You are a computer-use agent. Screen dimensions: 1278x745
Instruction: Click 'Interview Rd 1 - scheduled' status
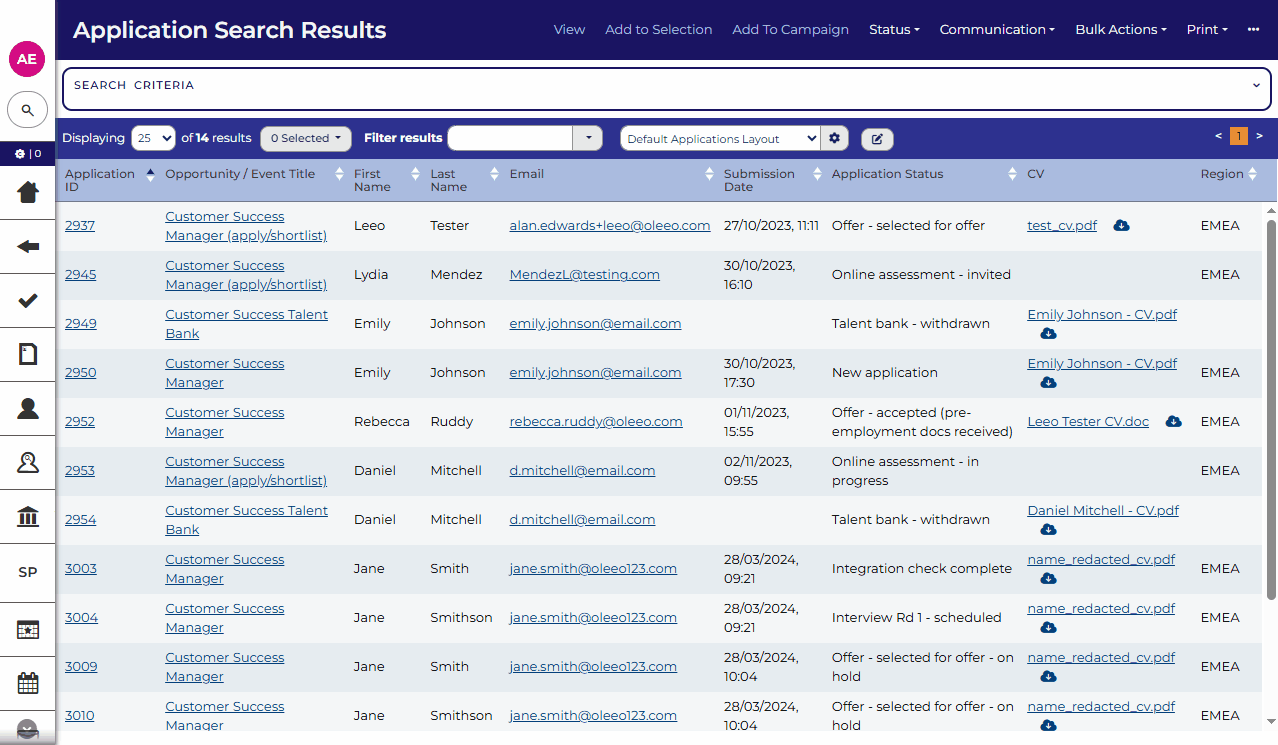(x=916, y=618)
